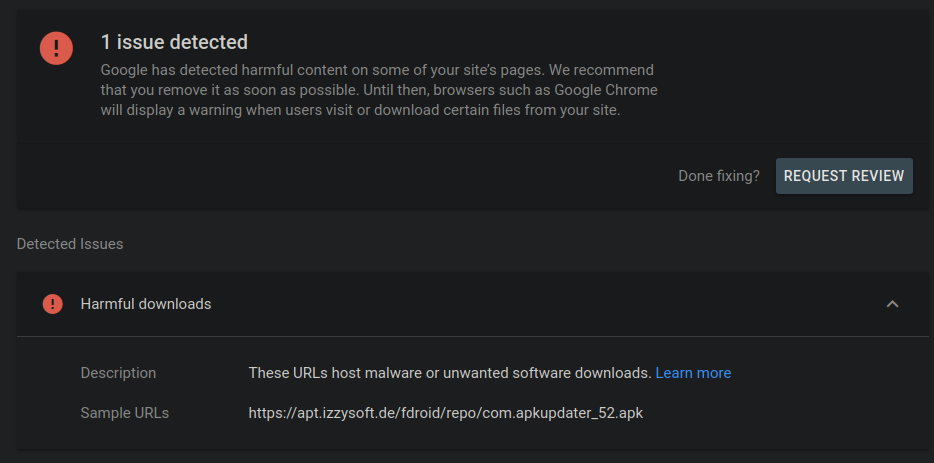Click the Sample URLs field label
This screenshot has height=463, width=934.
tap(124, 412)
